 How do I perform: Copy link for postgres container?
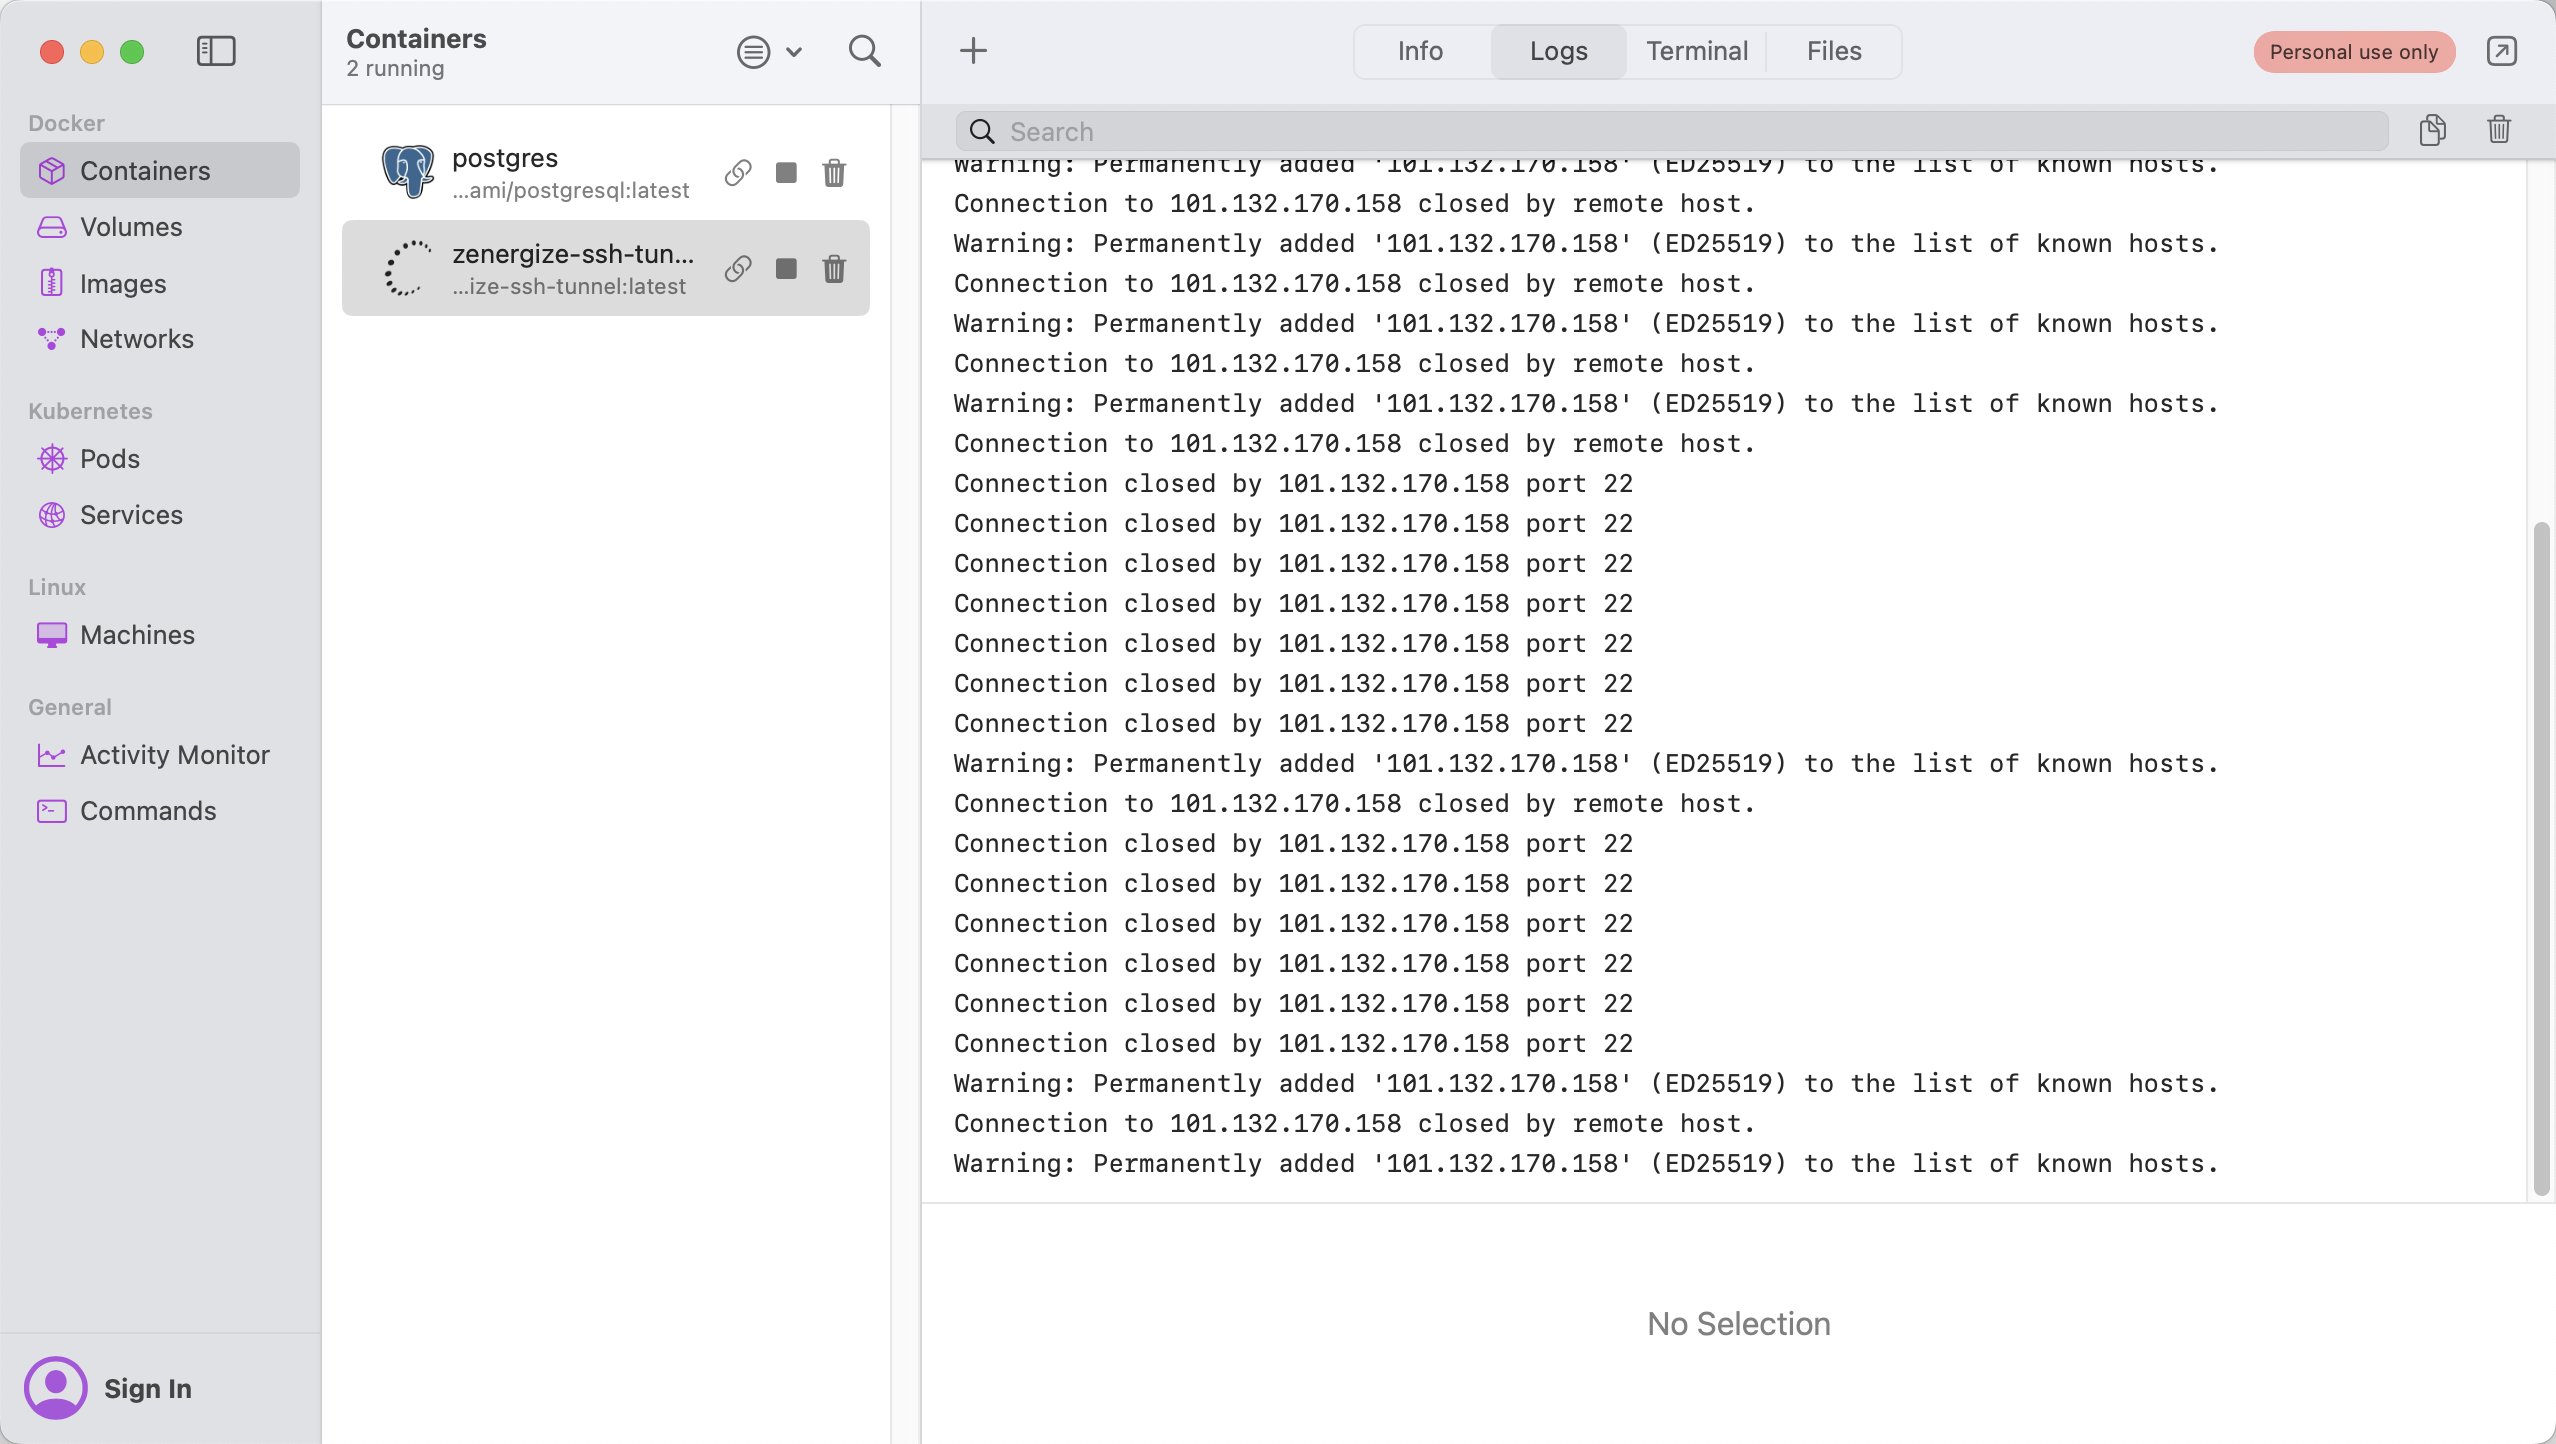[738, 173]
